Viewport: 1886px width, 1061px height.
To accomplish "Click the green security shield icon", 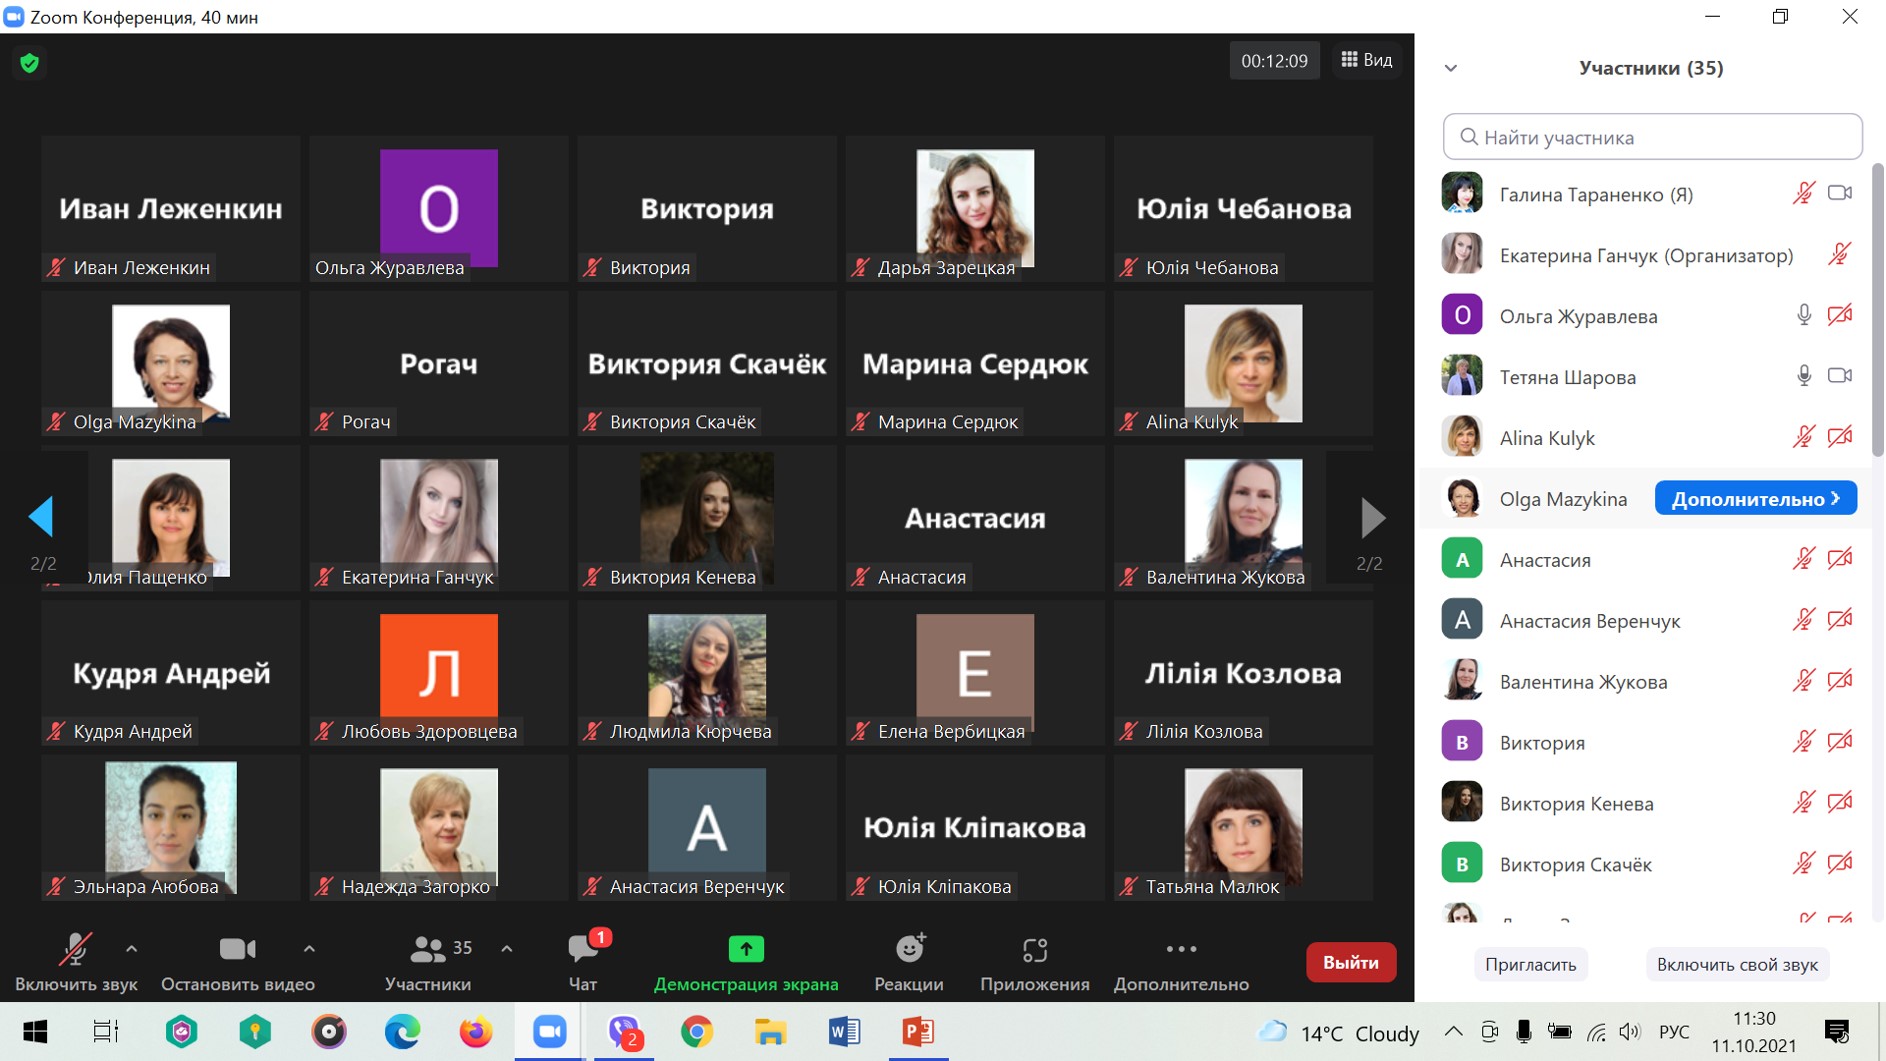I will click(x=30, y=63).
